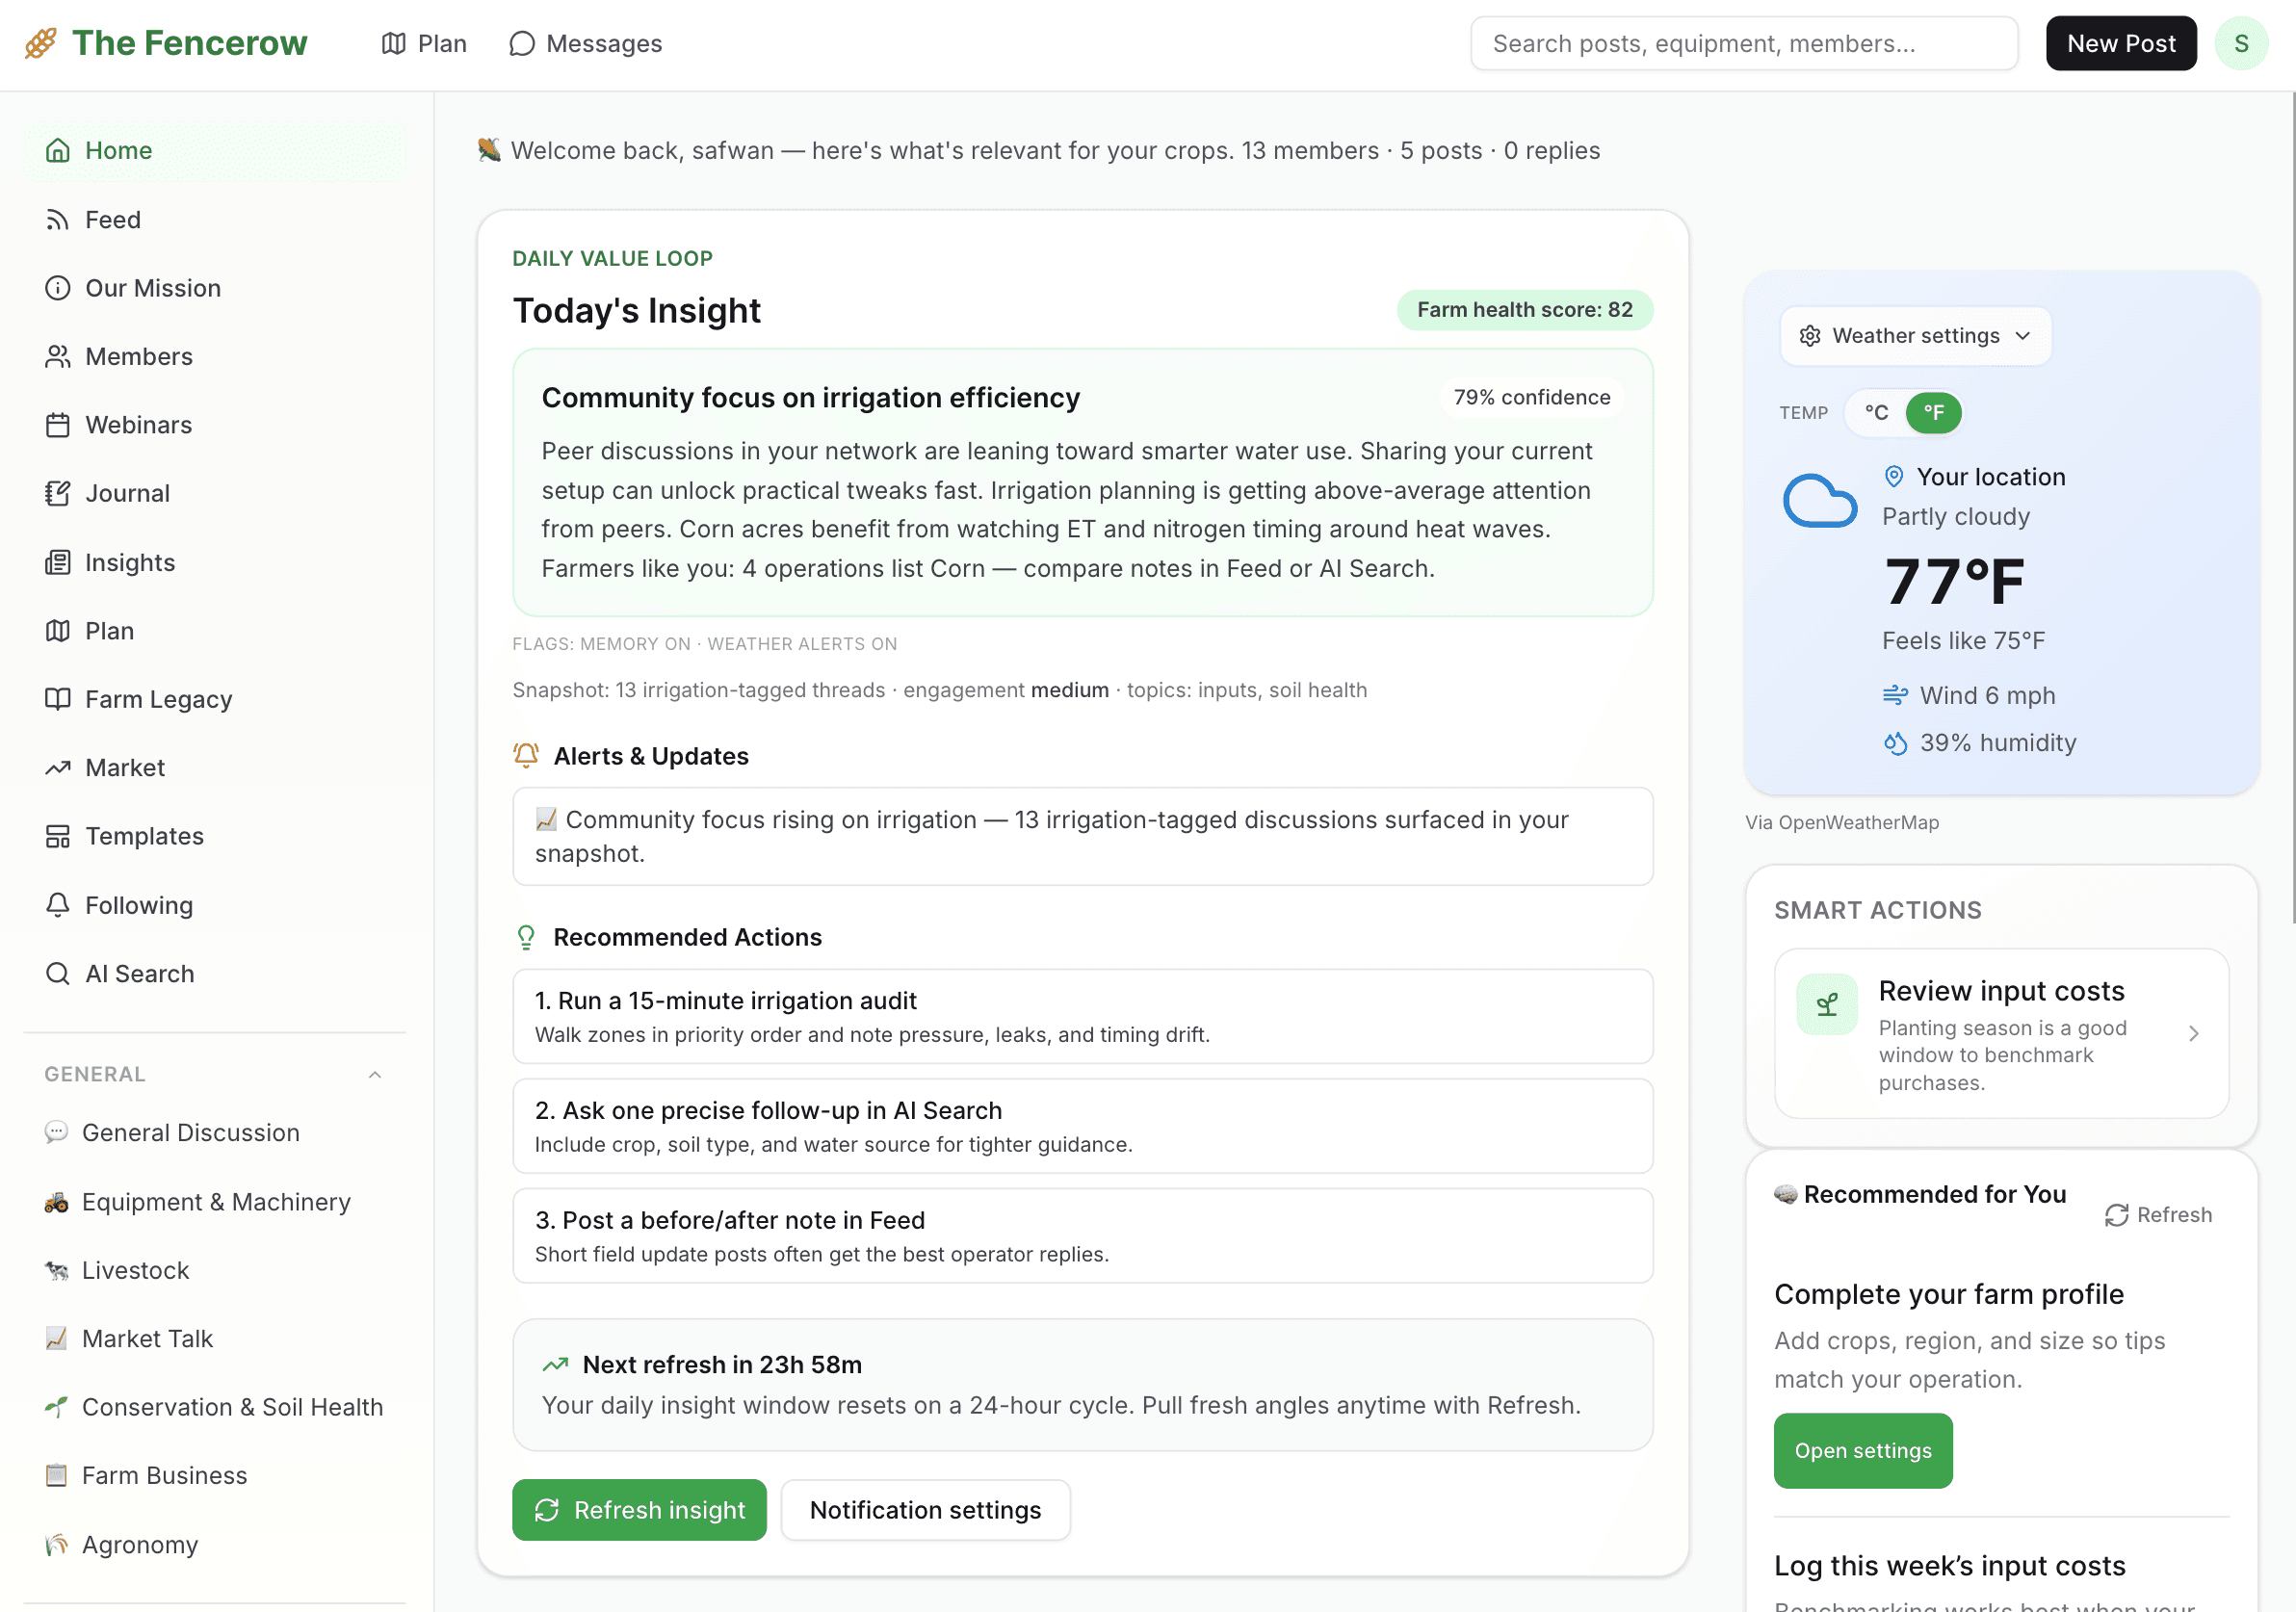
Task: Click 'Log this week's input costs' heading
Action: (x=1950, y=1566)
